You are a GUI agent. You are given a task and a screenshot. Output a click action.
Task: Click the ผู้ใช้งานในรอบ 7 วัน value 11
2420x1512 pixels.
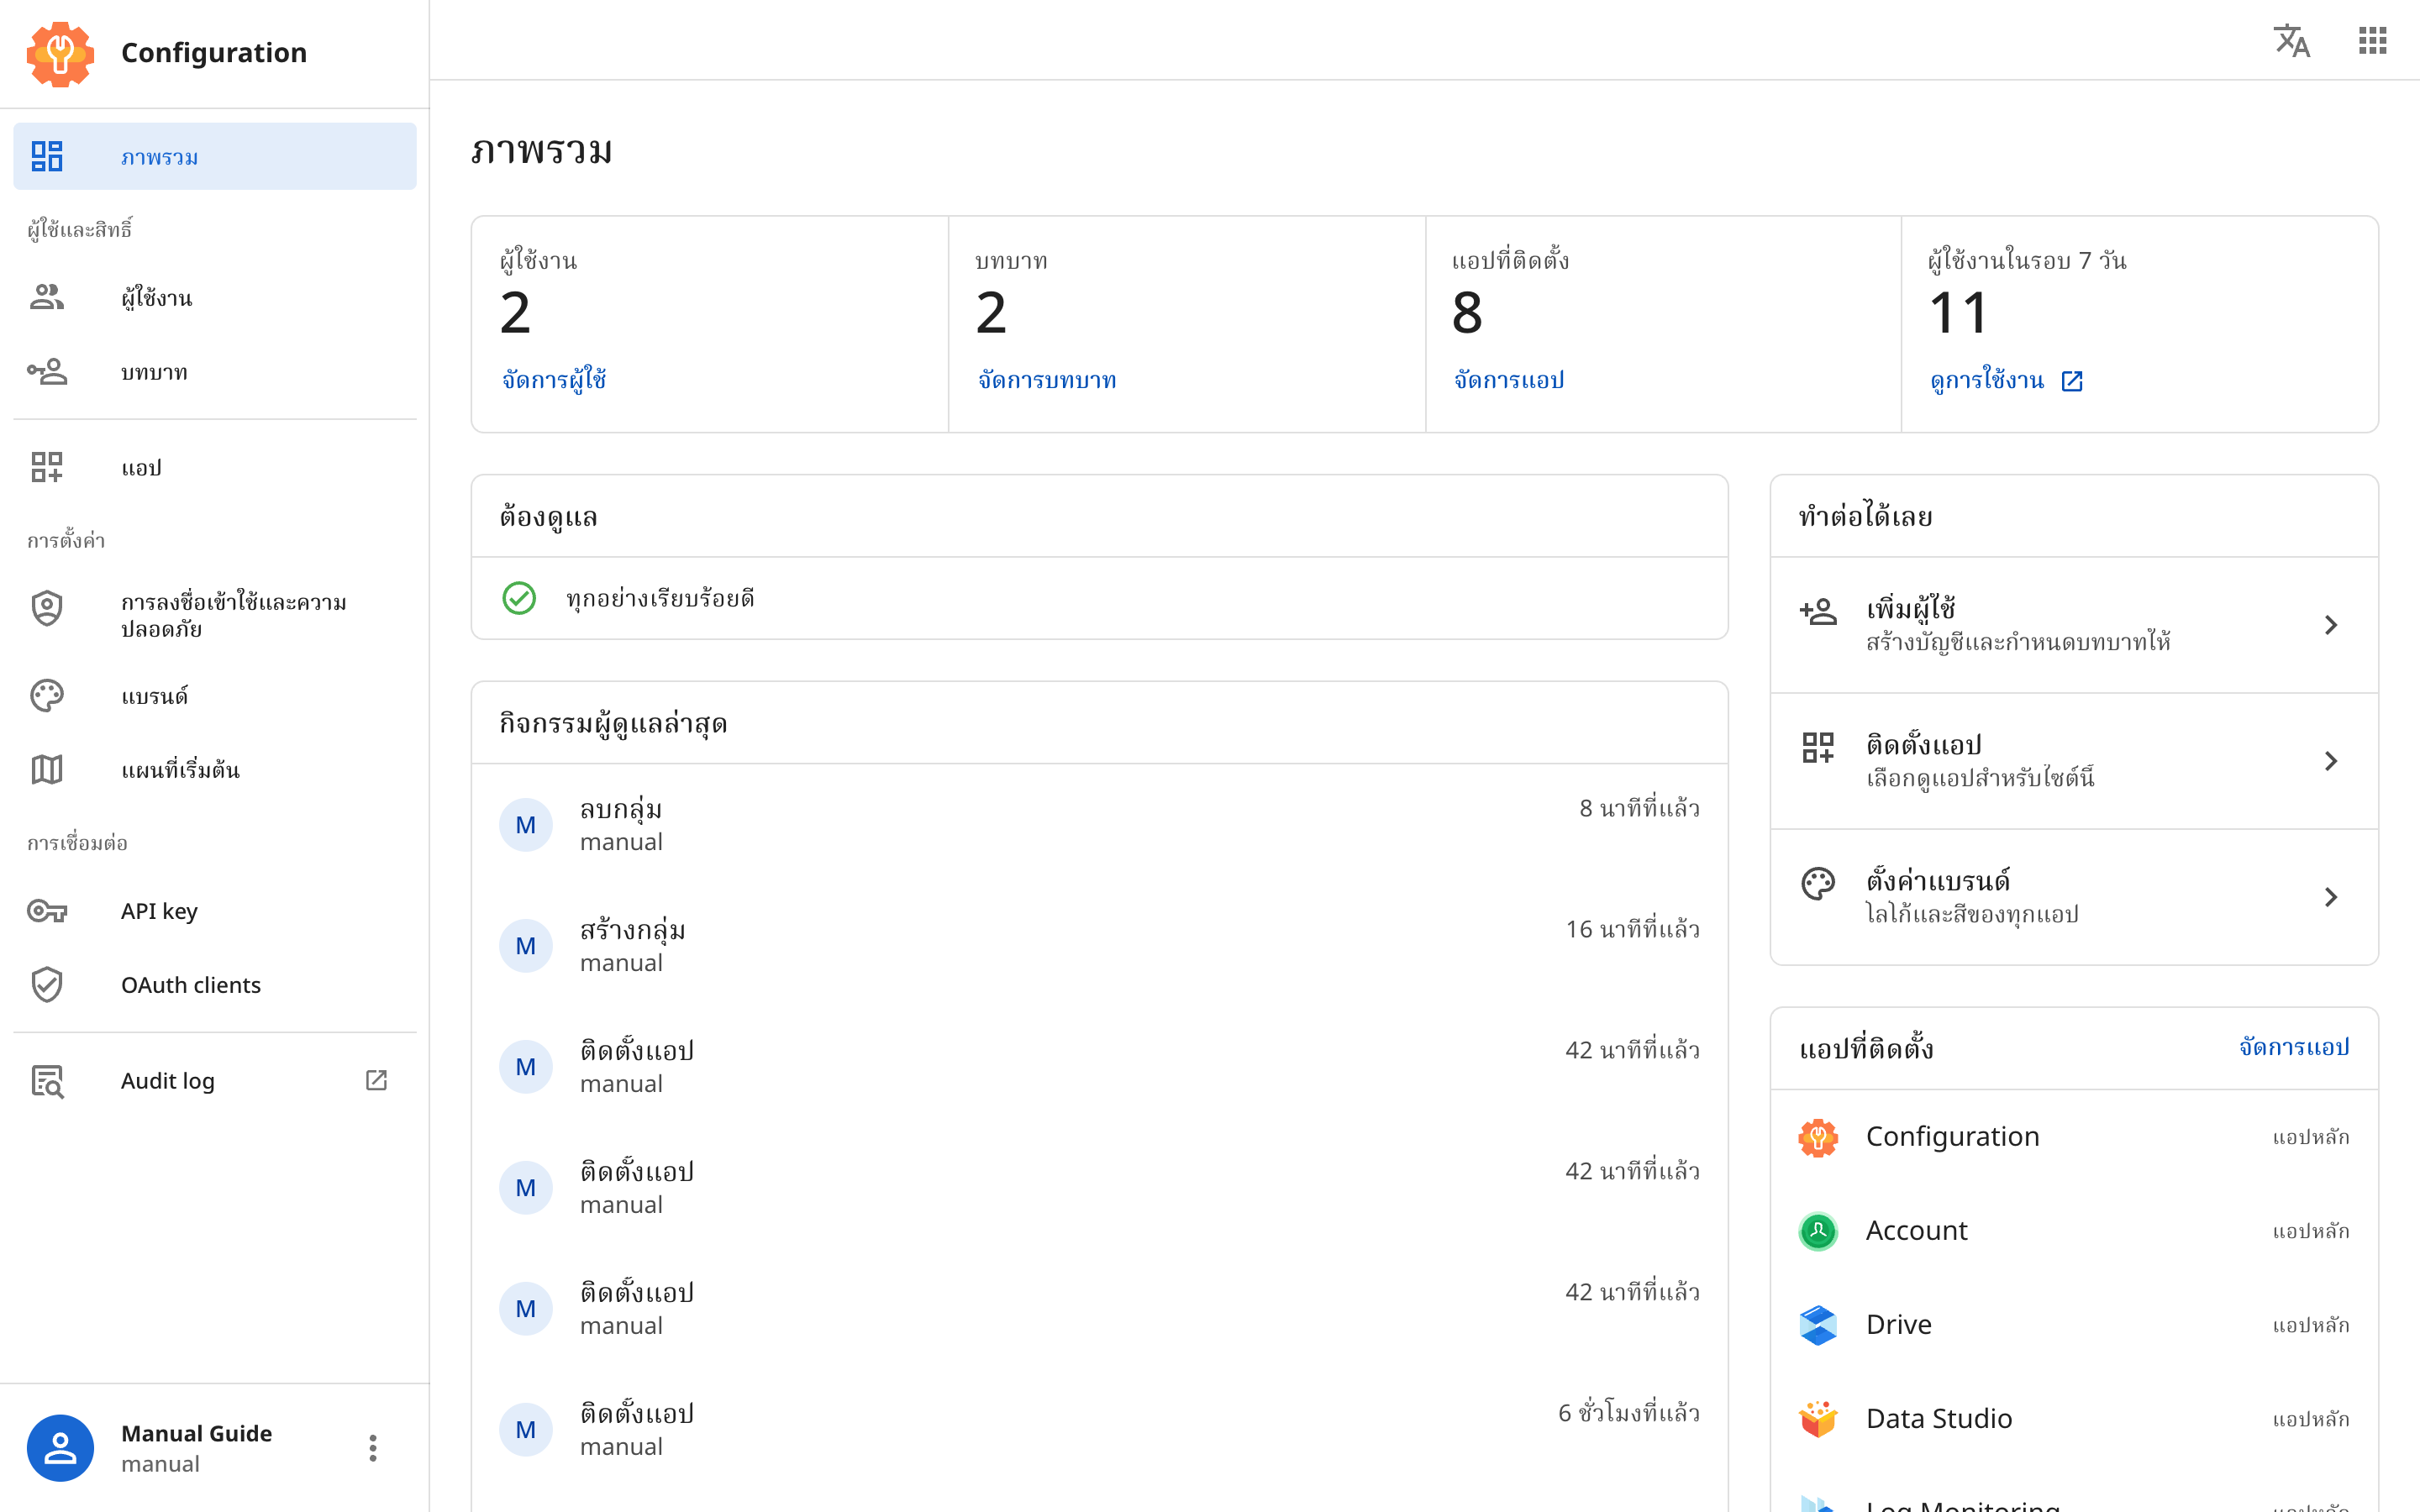1959,313
